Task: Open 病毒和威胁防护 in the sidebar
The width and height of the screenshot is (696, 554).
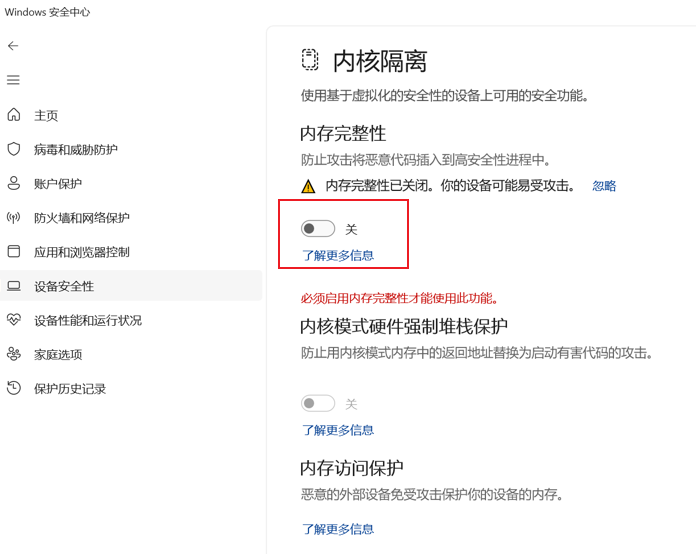Action: 76,150
